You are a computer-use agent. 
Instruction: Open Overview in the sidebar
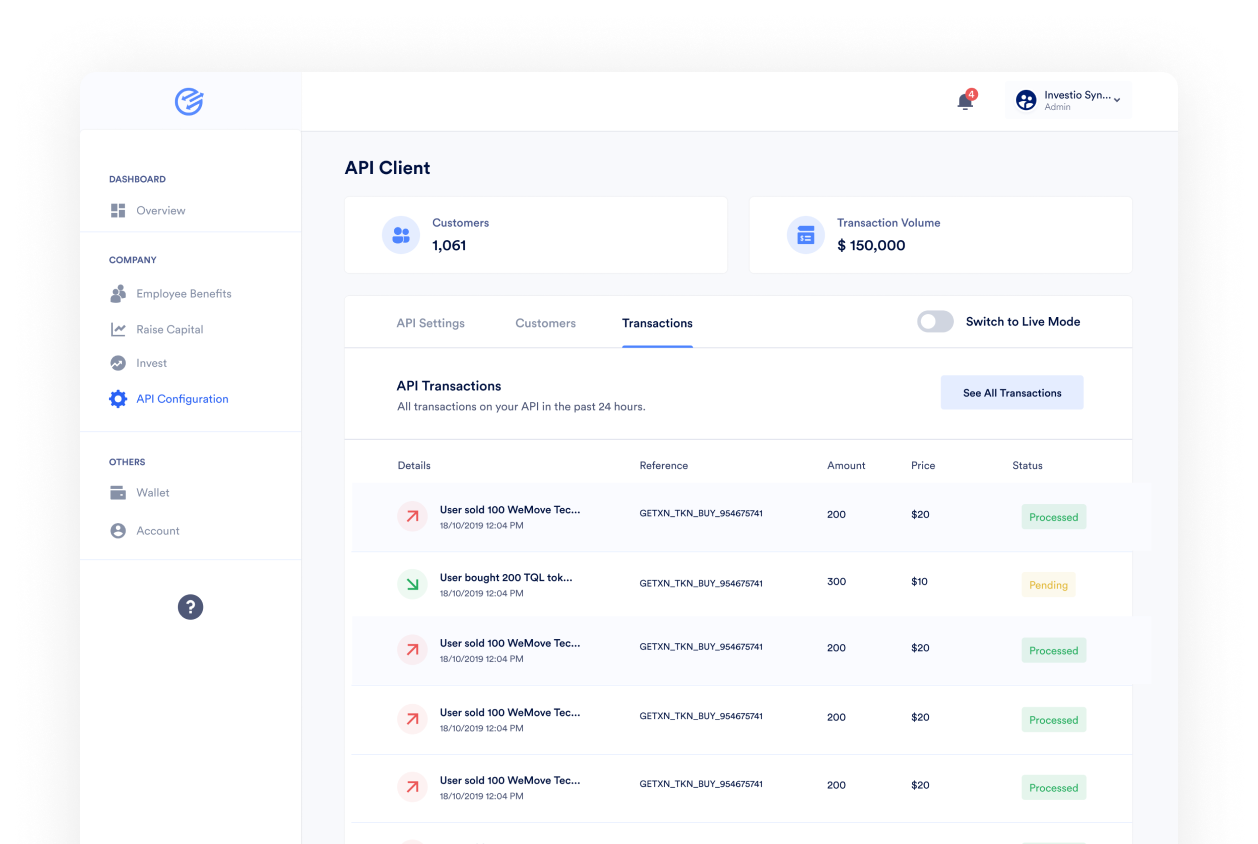161,210
